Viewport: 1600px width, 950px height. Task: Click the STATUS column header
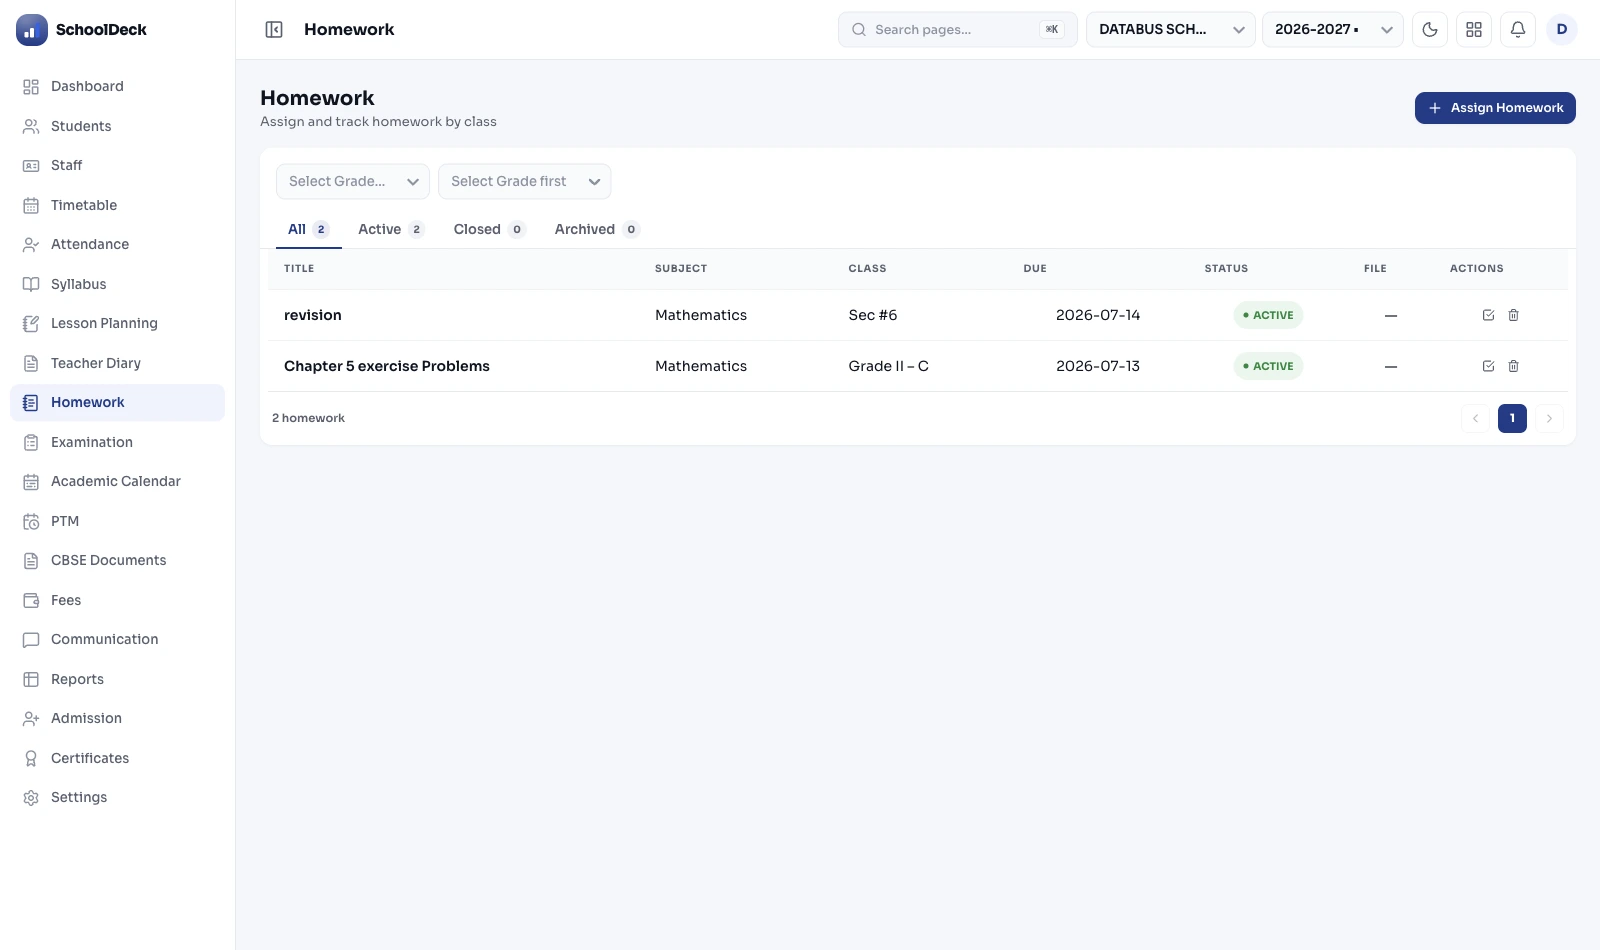(x=1226, y=269)
